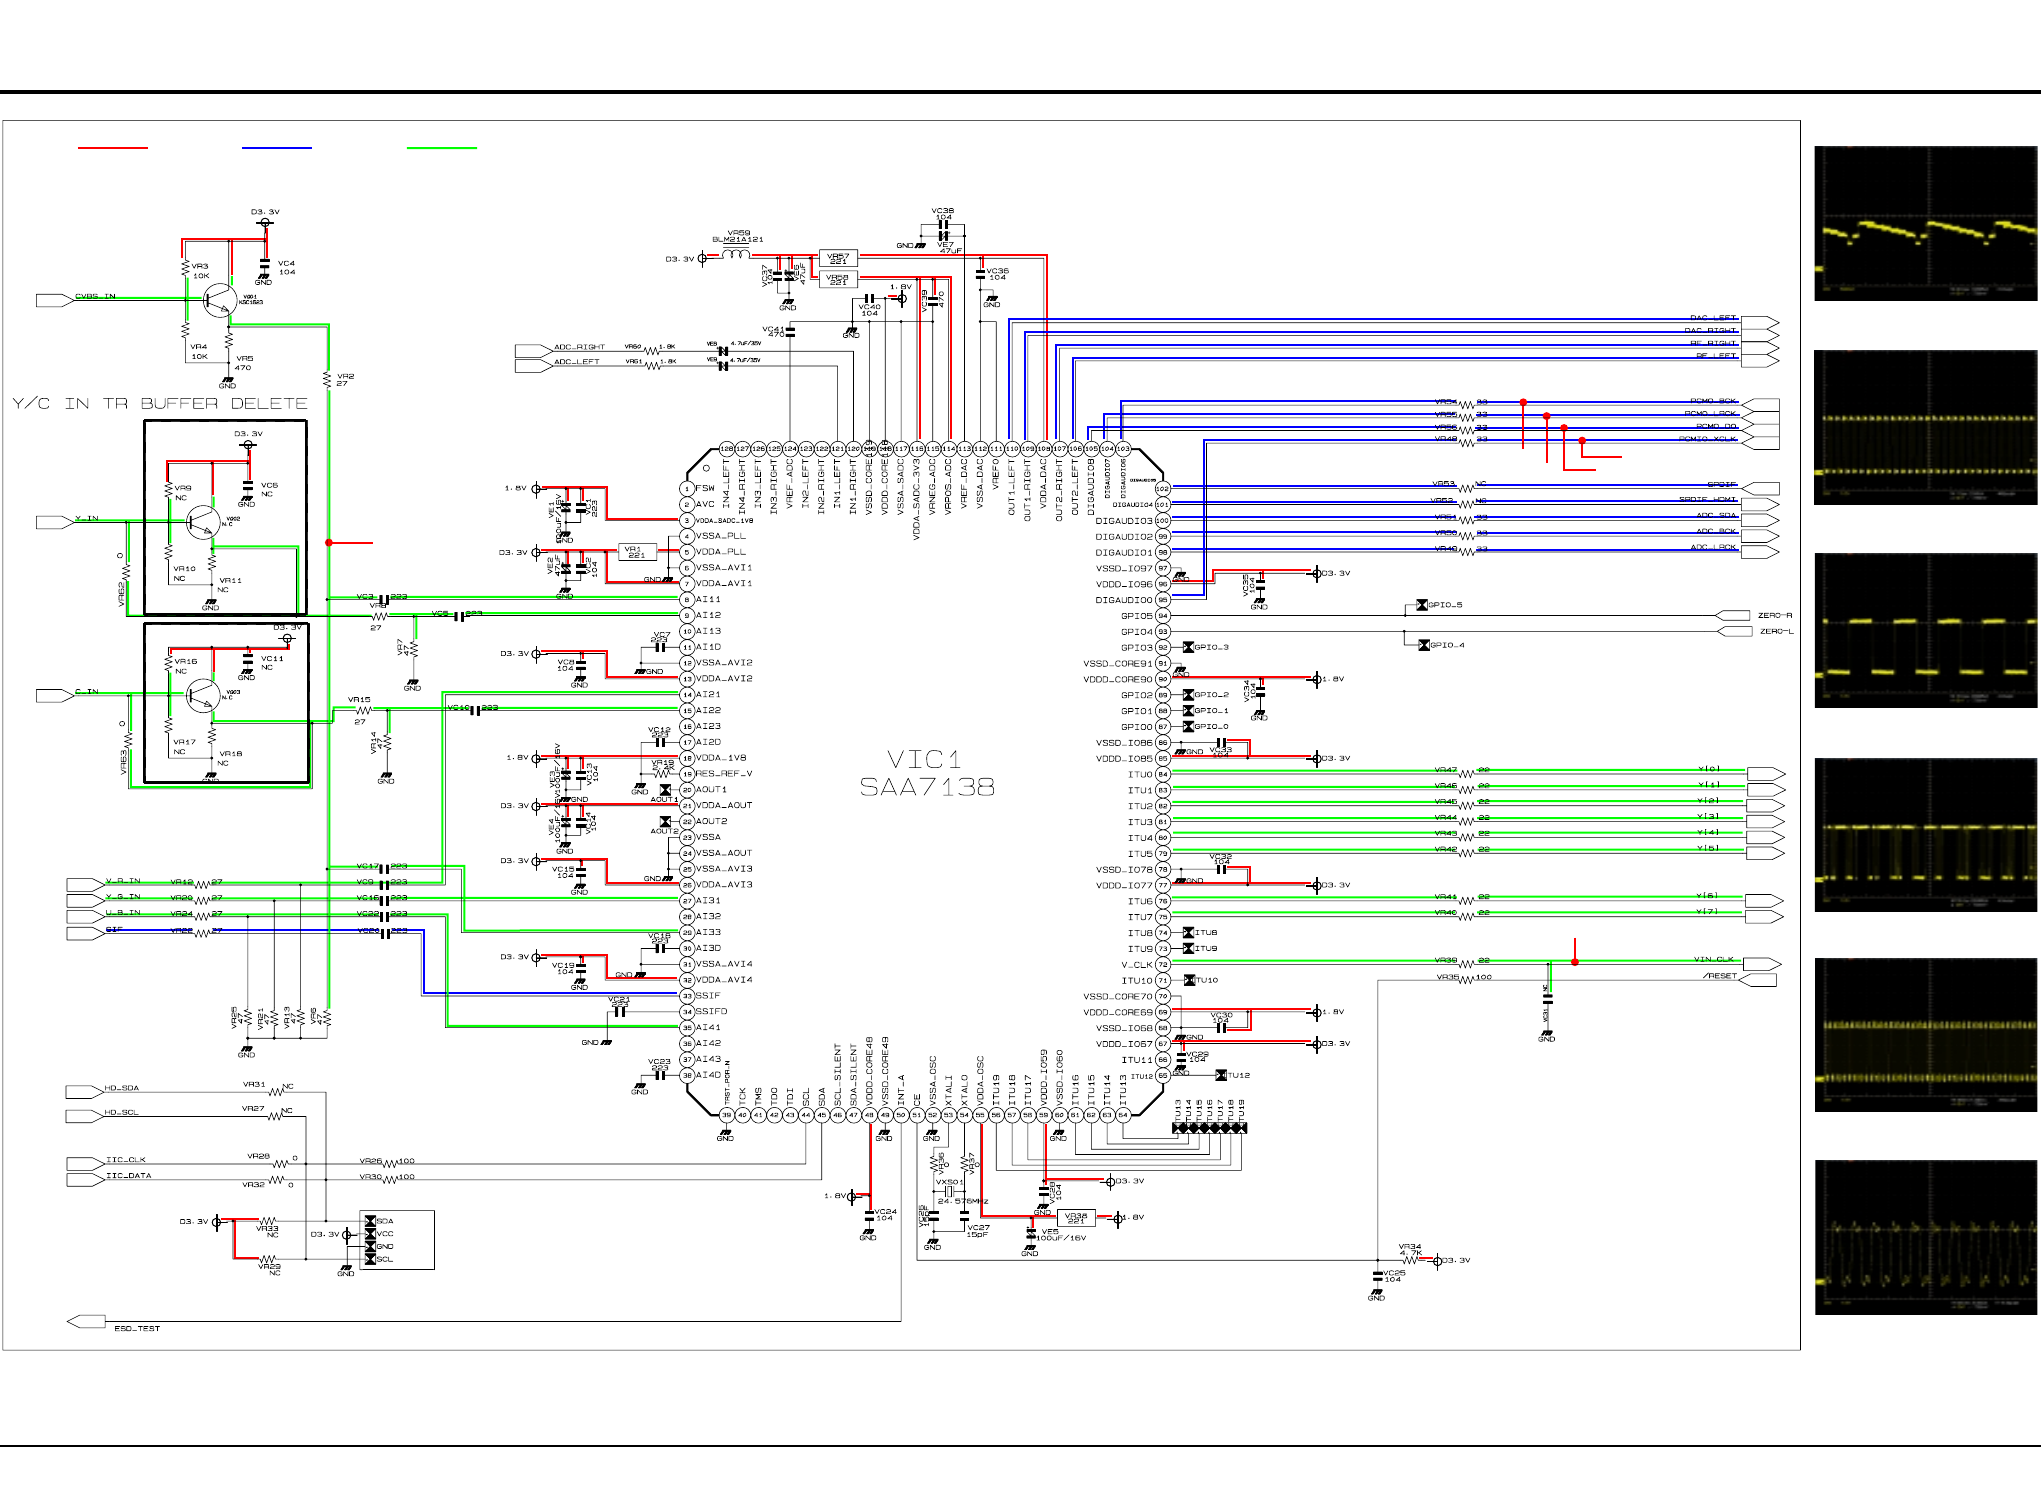
Task: Open the bottom oscilloscope waveform thumbnail
Action: [1925, 1237]
